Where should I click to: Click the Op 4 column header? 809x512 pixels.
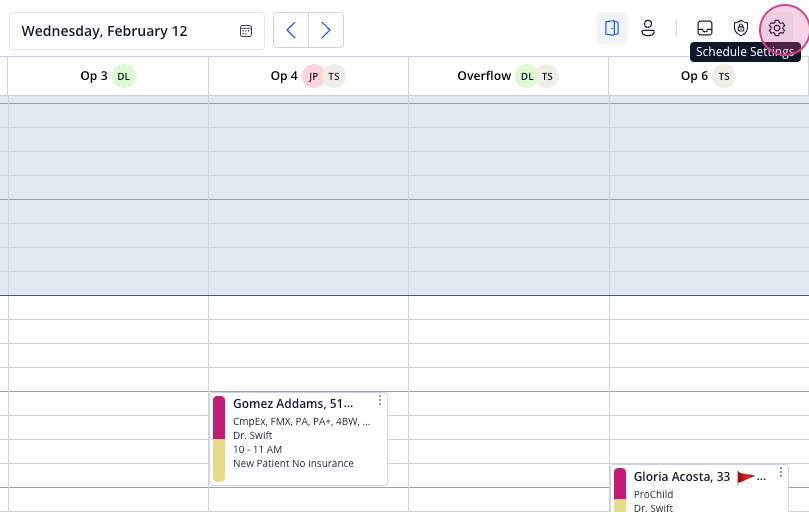(x=308, y=76)
